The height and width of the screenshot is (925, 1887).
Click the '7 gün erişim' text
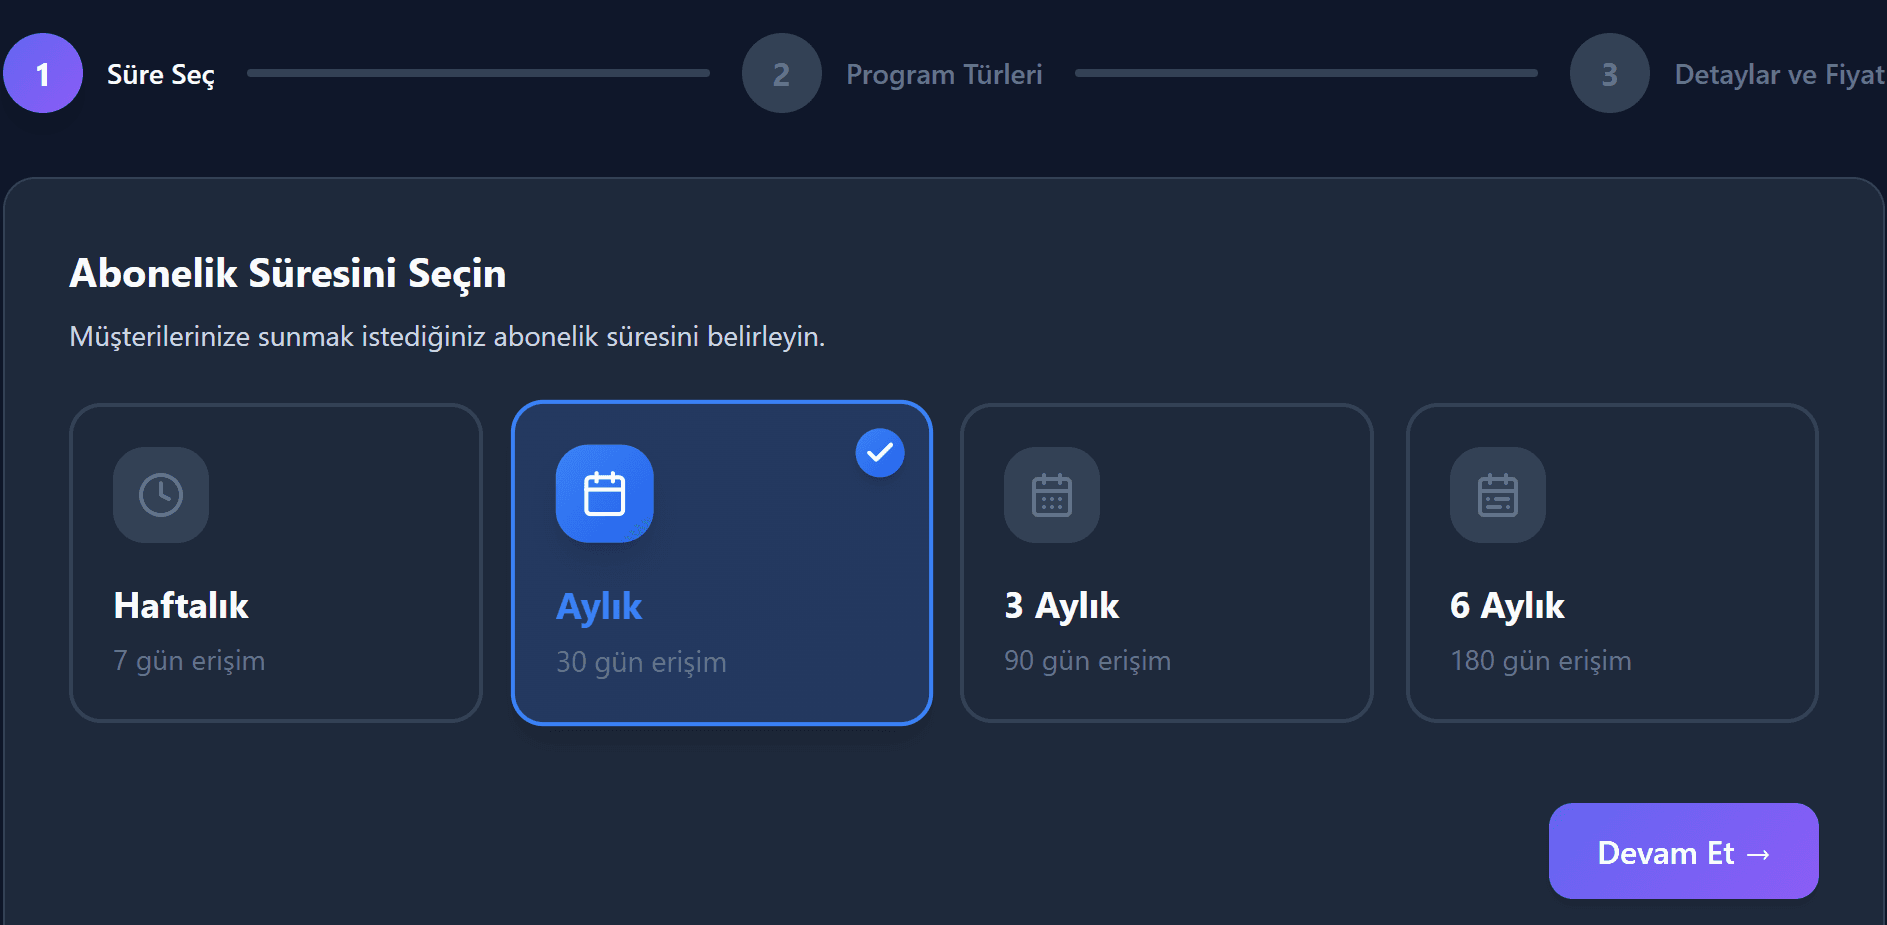pos(189,661)
